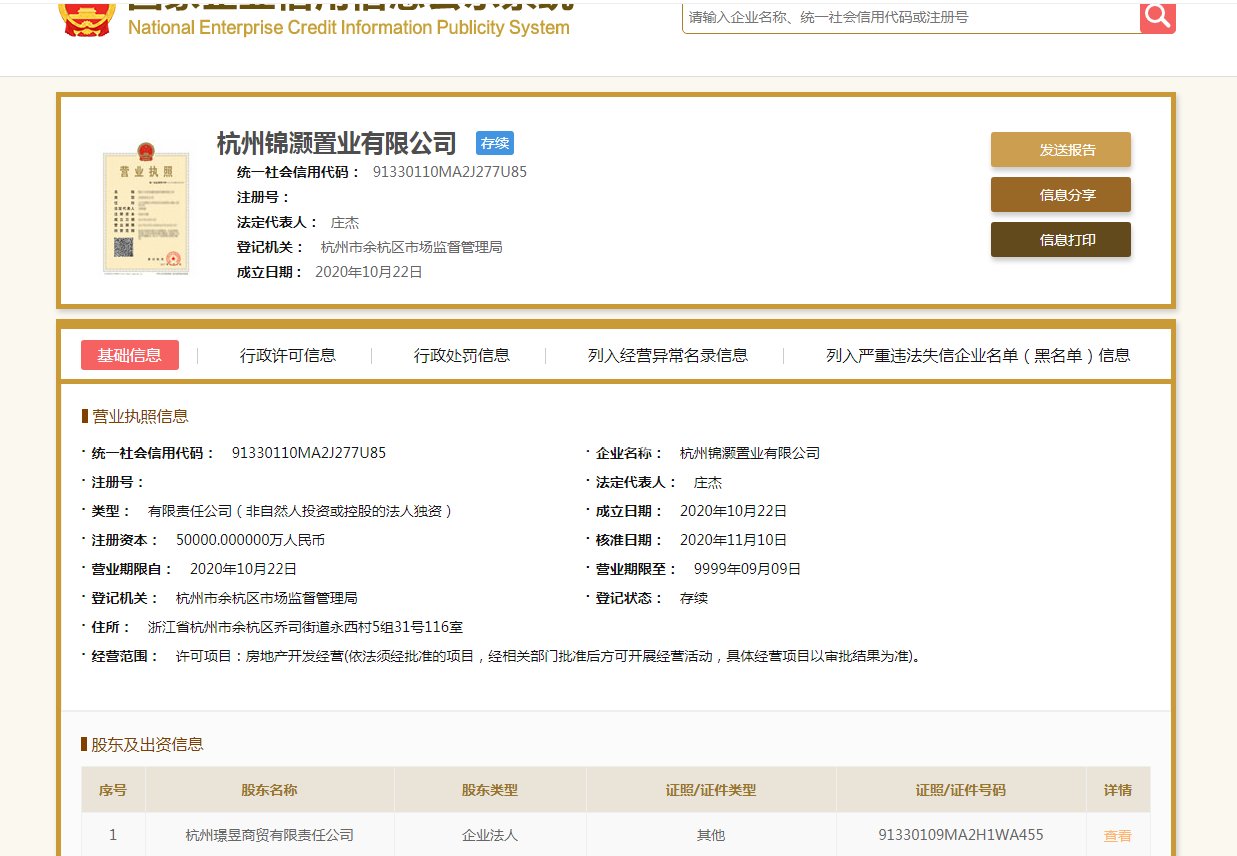The width and height of the screenshot is (1237, 856).
Task: Open the 列入经营异常名录信息 tab
Action: [x=668, y=355]
